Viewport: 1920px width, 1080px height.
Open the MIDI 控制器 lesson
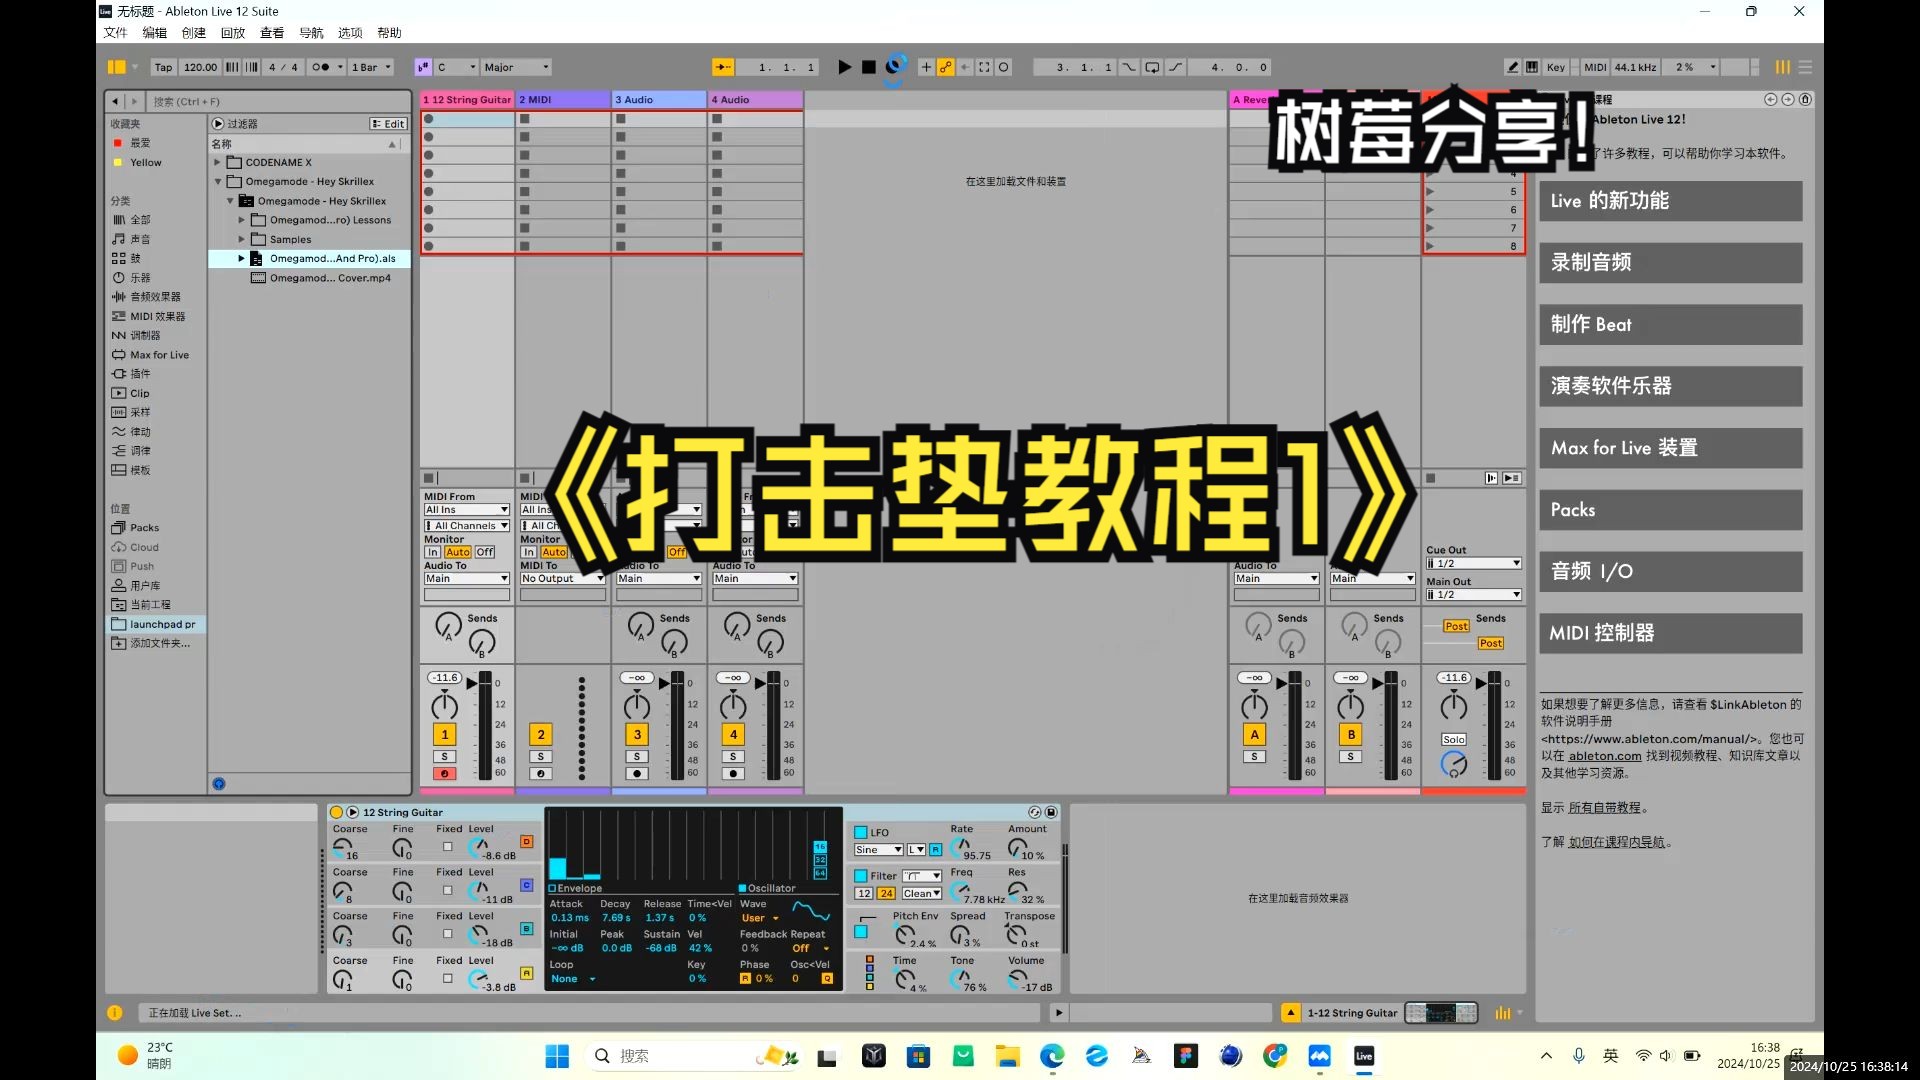pyautogui.click(x=1670, y=633)
